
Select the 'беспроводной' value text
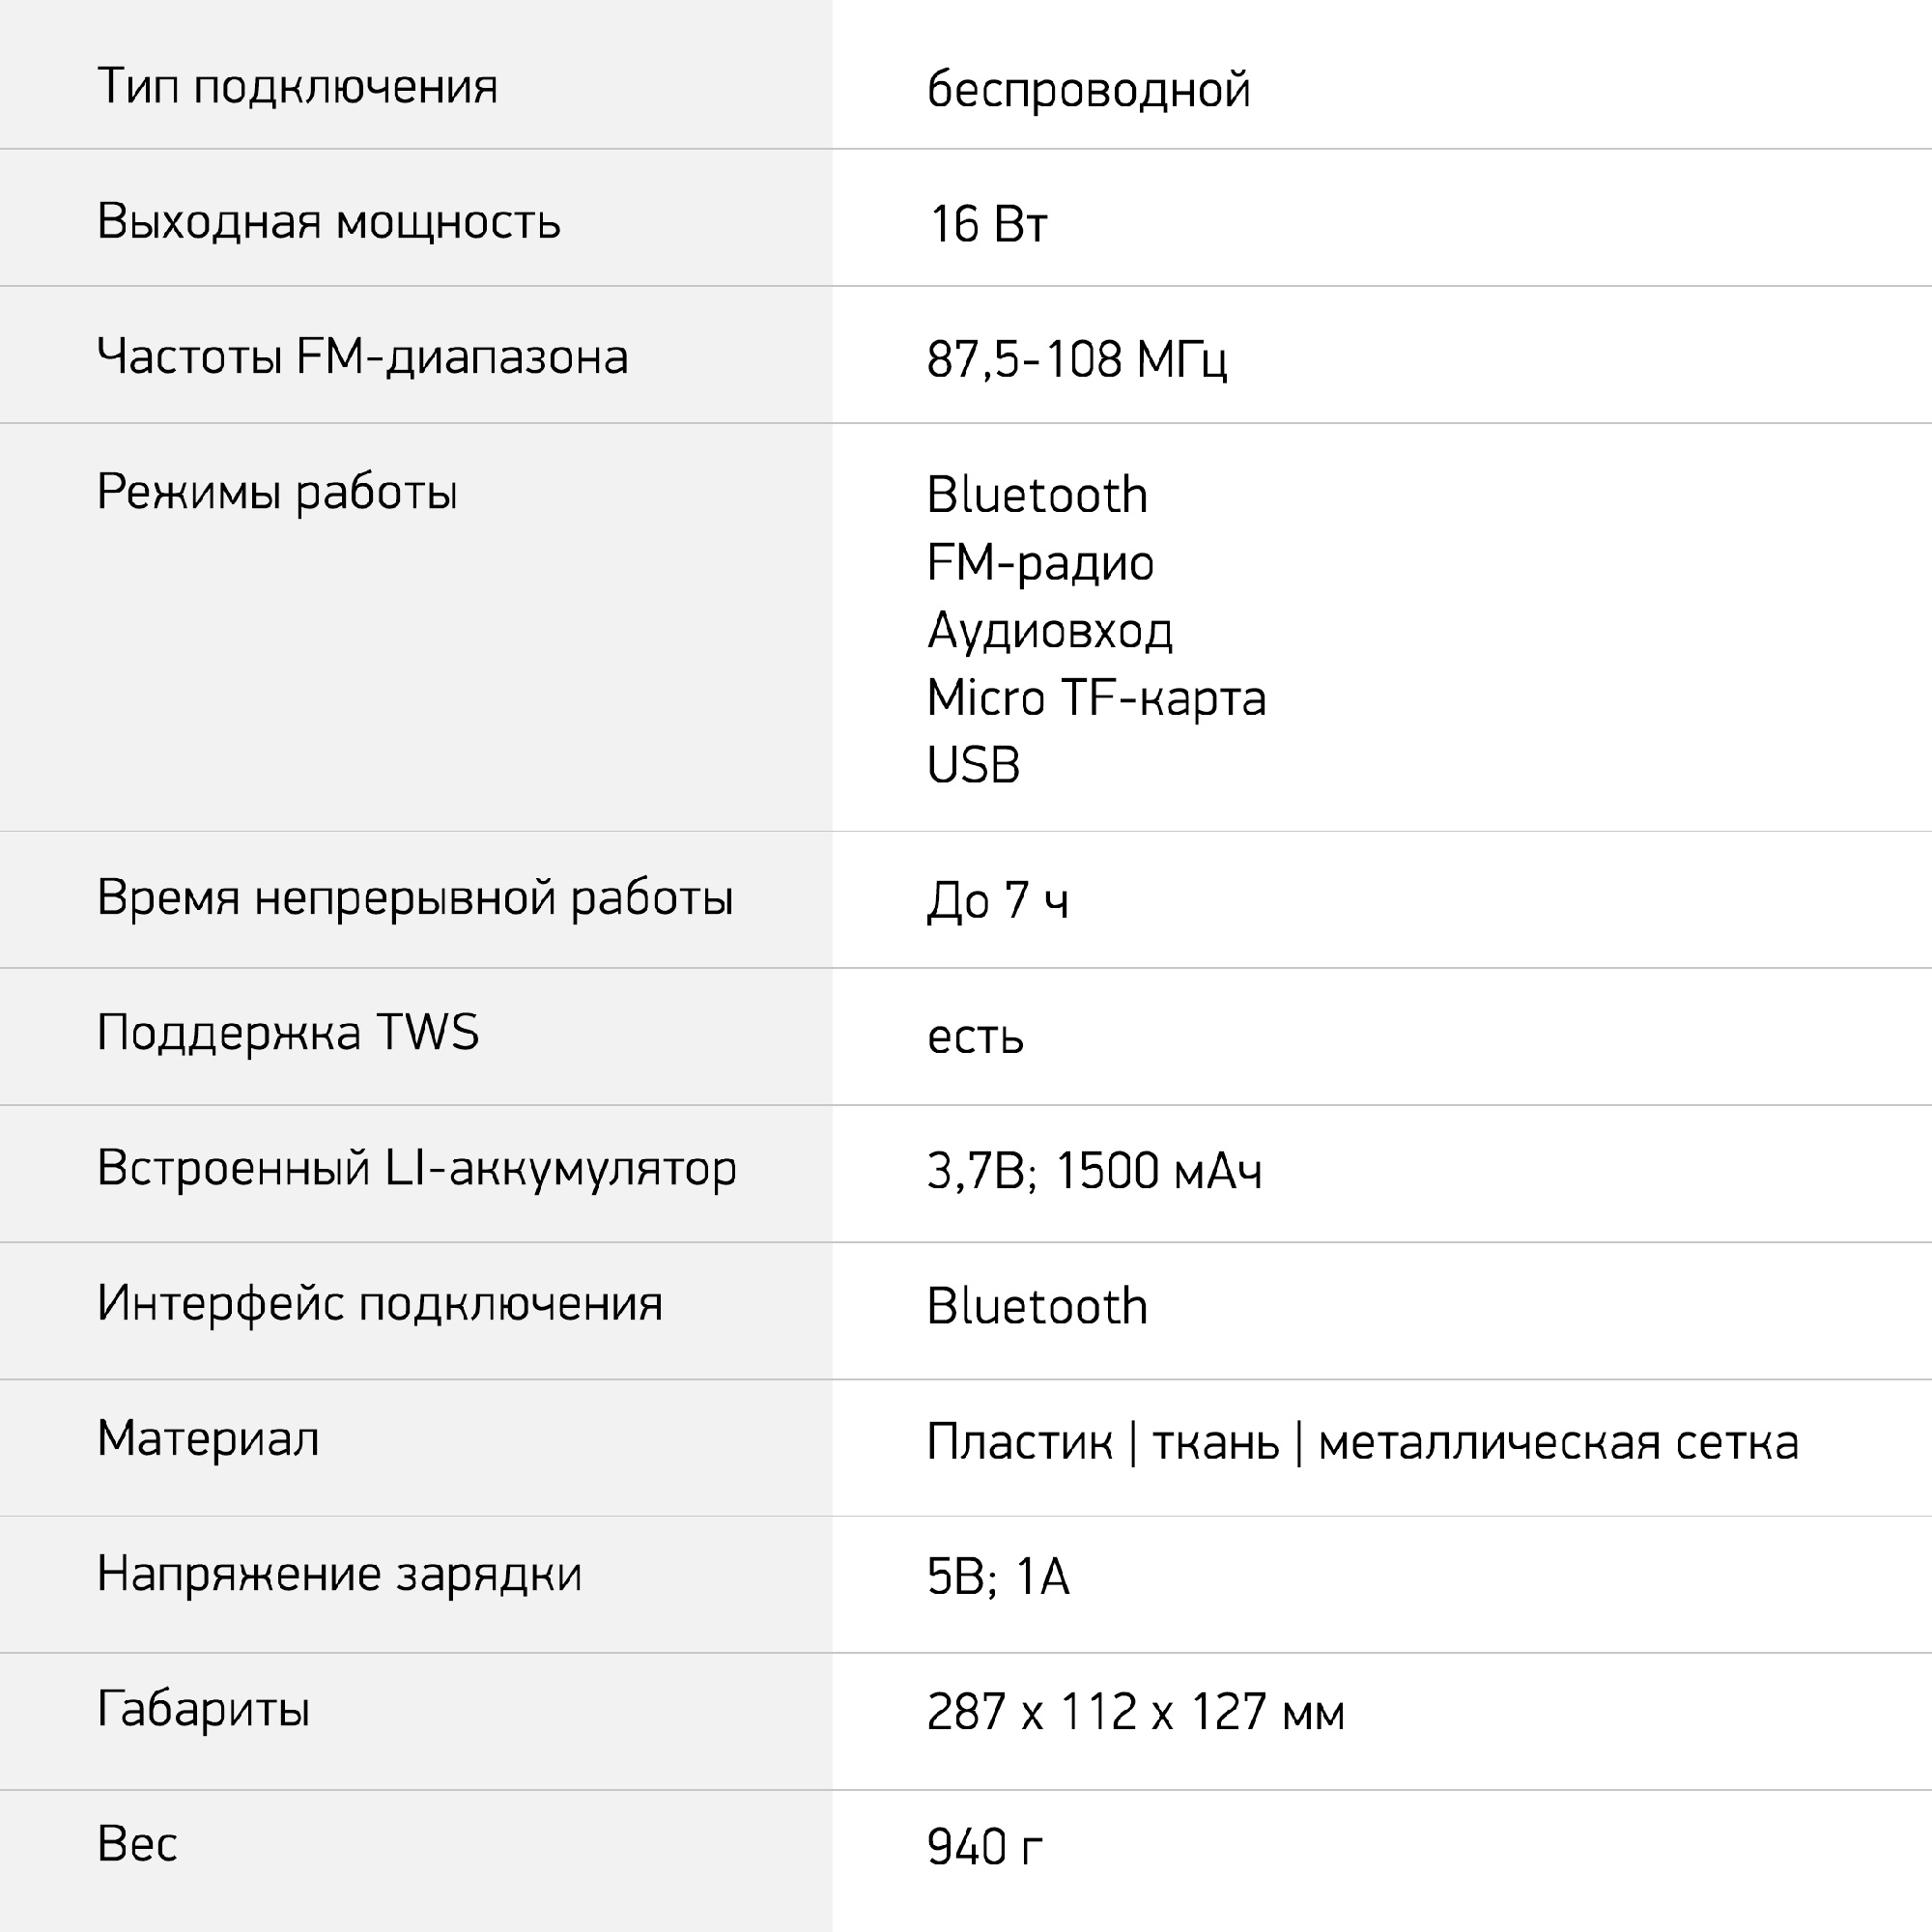point(1088,90)
